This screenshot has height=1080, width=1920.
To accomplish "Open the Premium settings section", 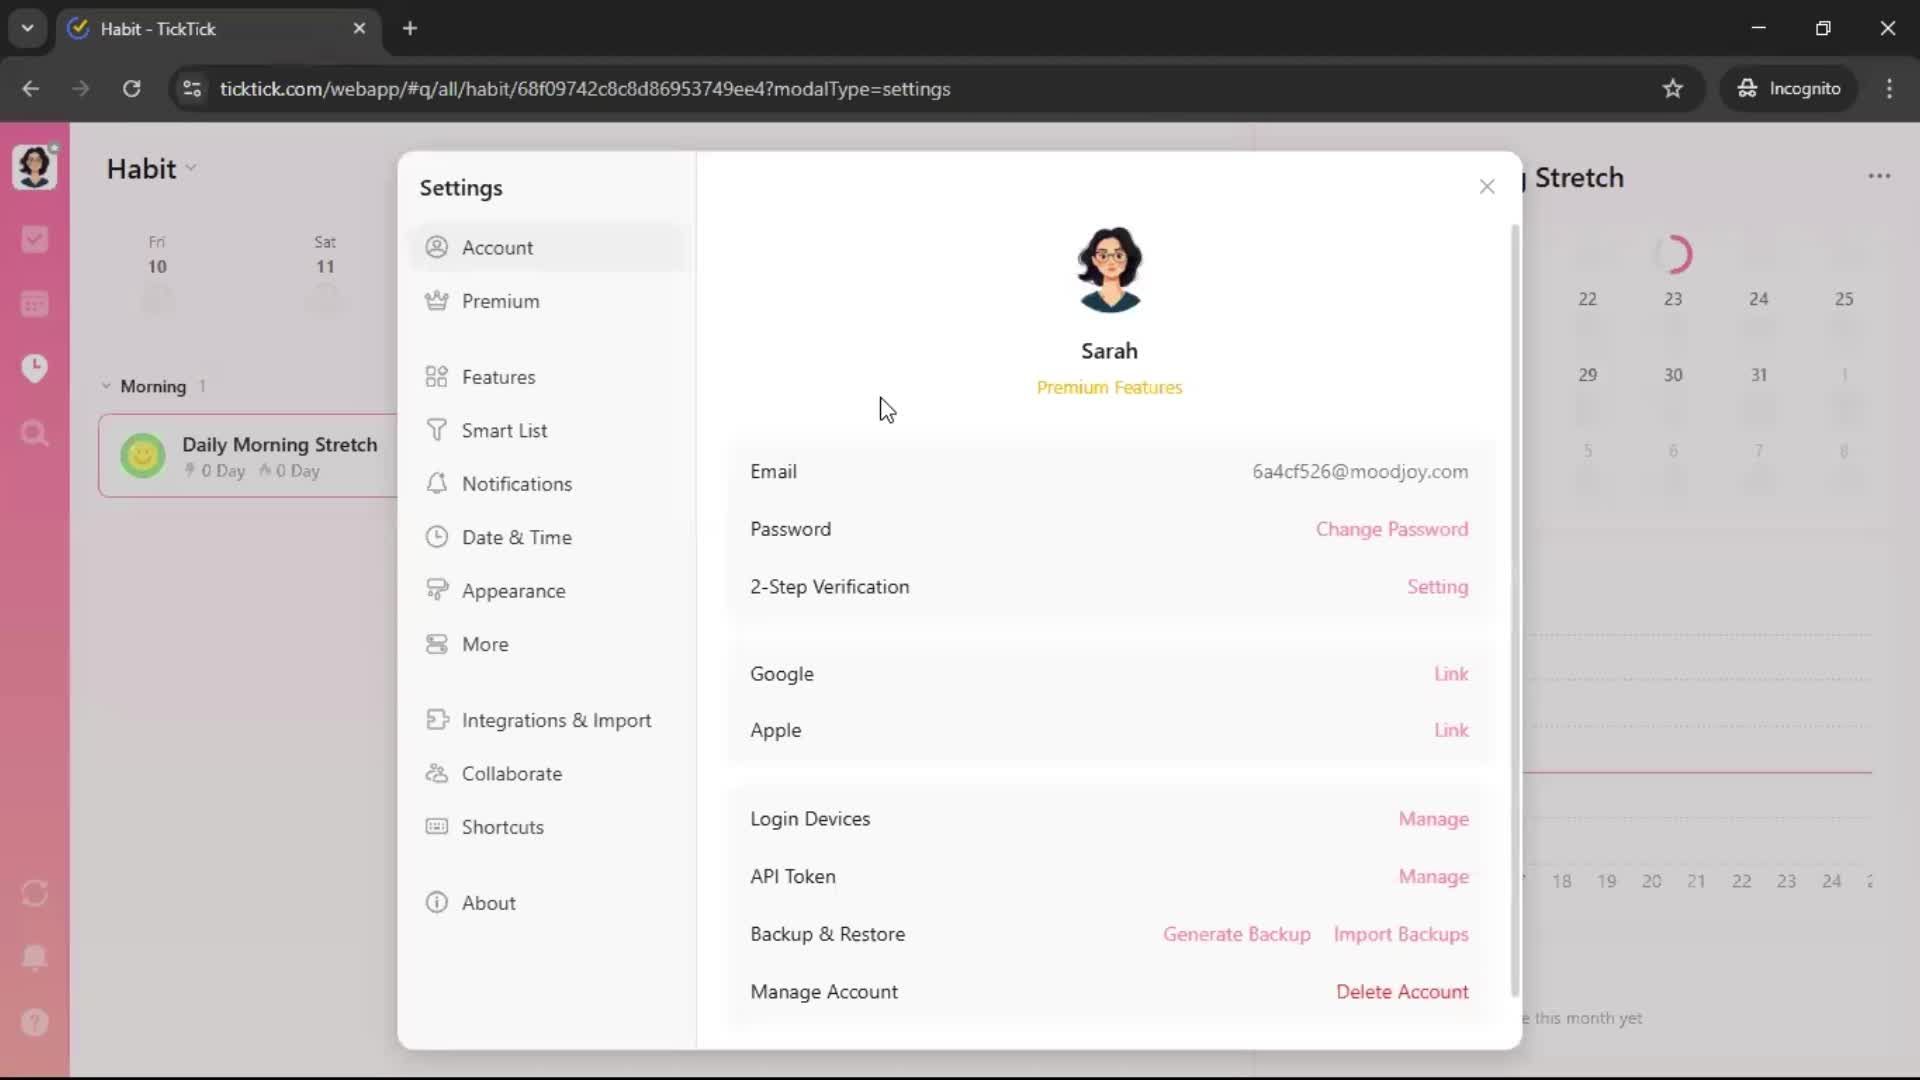I will (500, 301).
